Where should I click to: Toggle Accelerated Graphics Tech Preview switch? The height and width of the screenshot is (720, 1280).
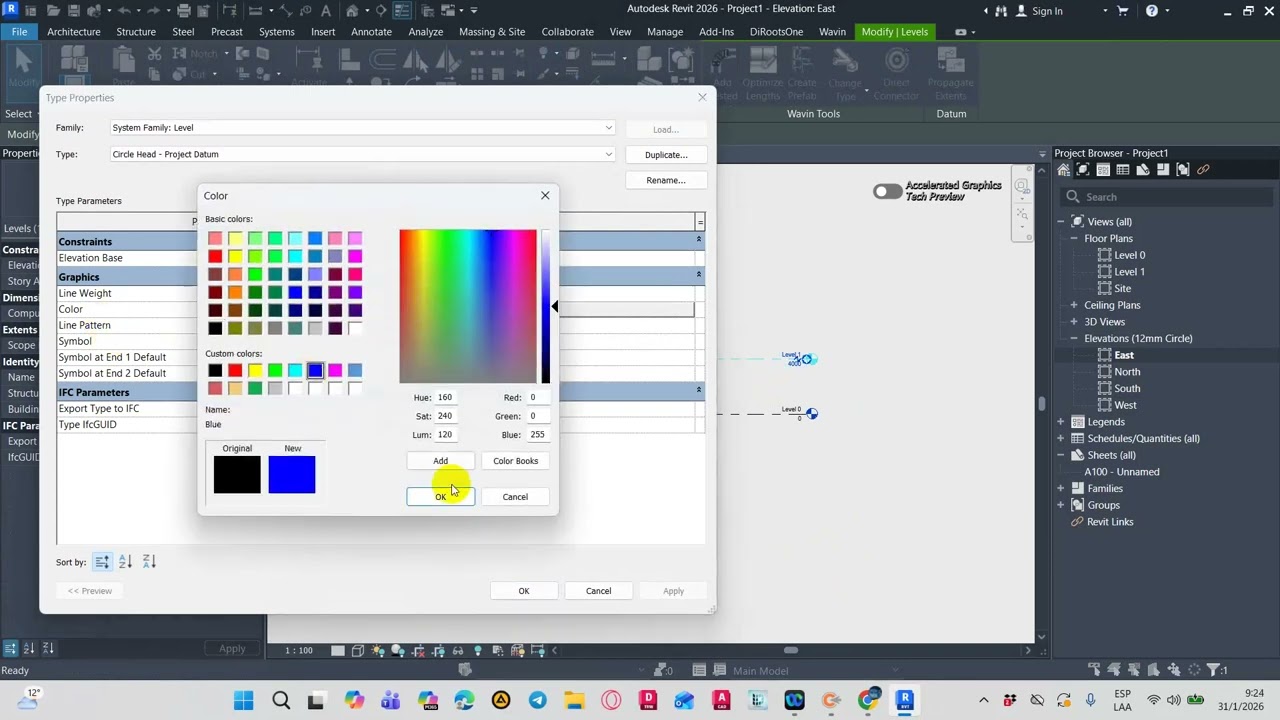click(x=887, y=191)
